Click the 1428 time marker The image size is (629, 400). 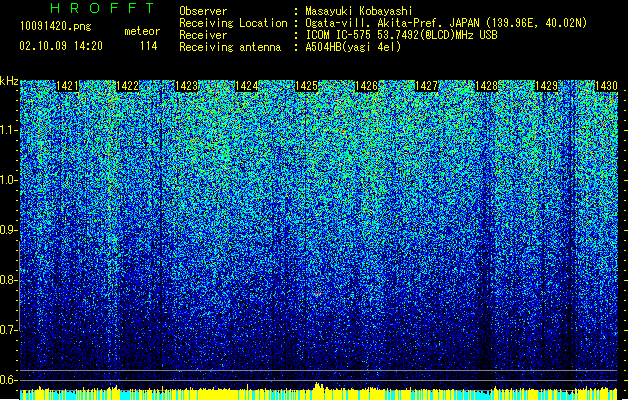(486, 86)
